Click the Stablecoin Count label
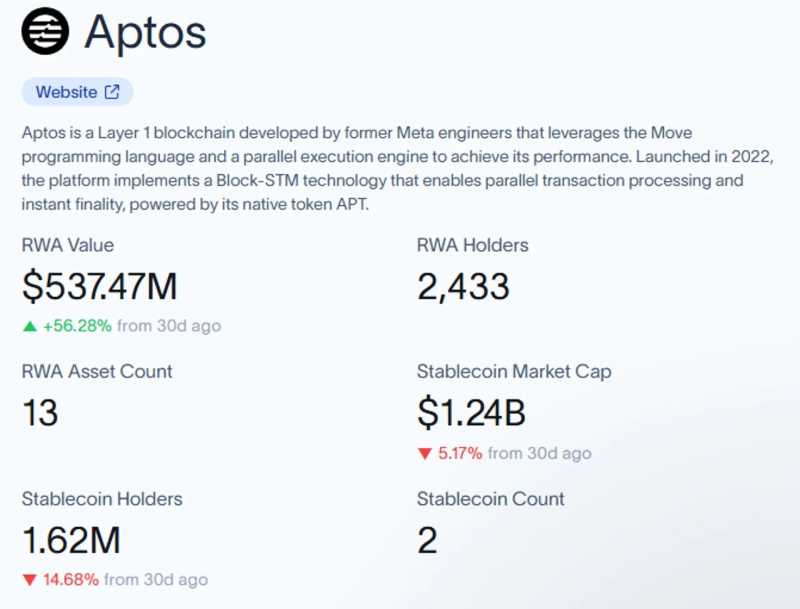800x609 pixels. (x=490, y=499)
